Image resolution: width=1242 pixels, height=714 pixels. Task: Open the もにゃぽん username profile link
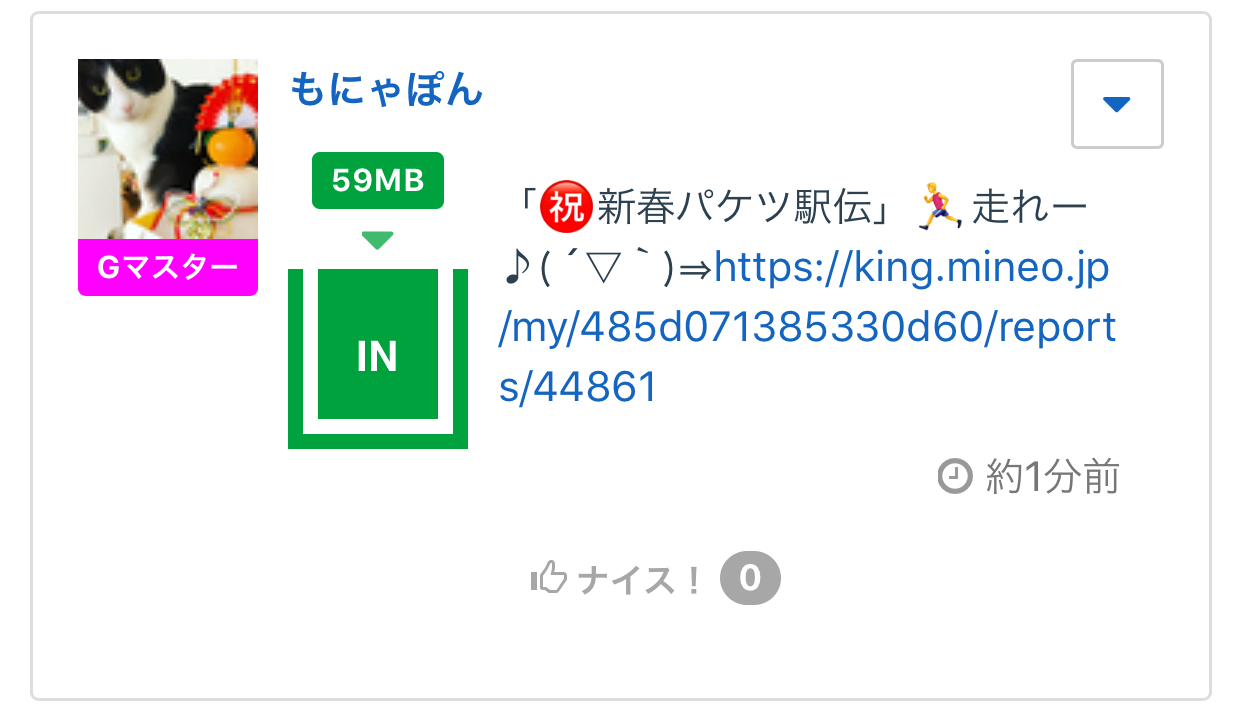(x=387, y=91)
